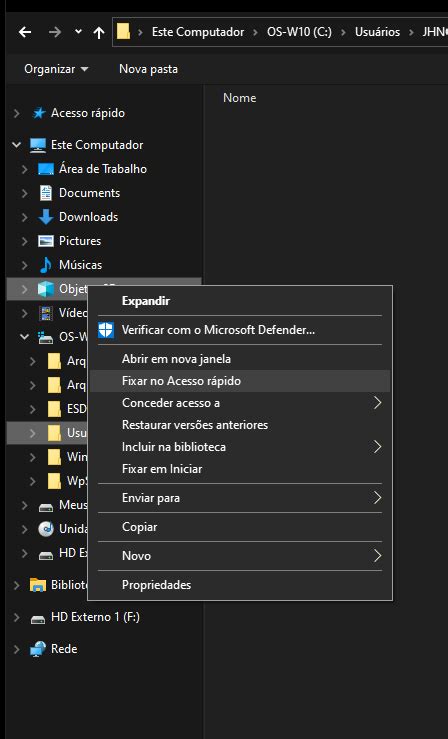
Task: Select the Rede network icon
Action: coord(38,649)
